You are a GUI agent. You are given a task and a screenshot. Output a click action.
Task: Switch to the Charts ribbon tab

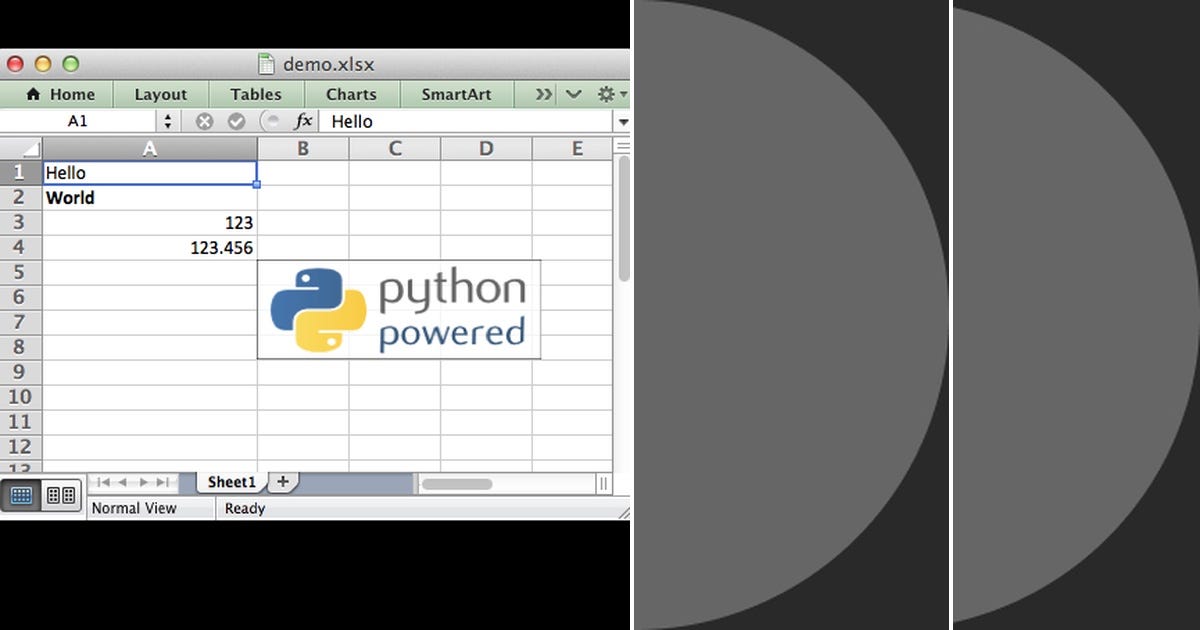[x=351, y=93]
